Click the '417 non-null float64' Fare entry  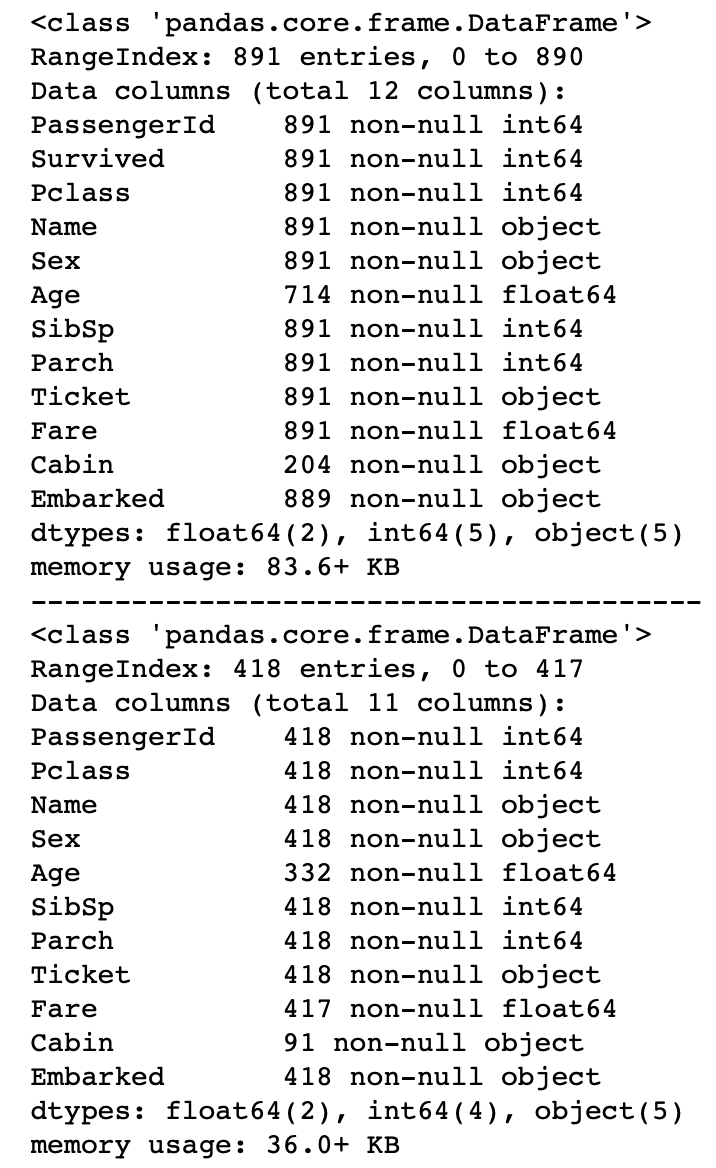[449, 1009]
